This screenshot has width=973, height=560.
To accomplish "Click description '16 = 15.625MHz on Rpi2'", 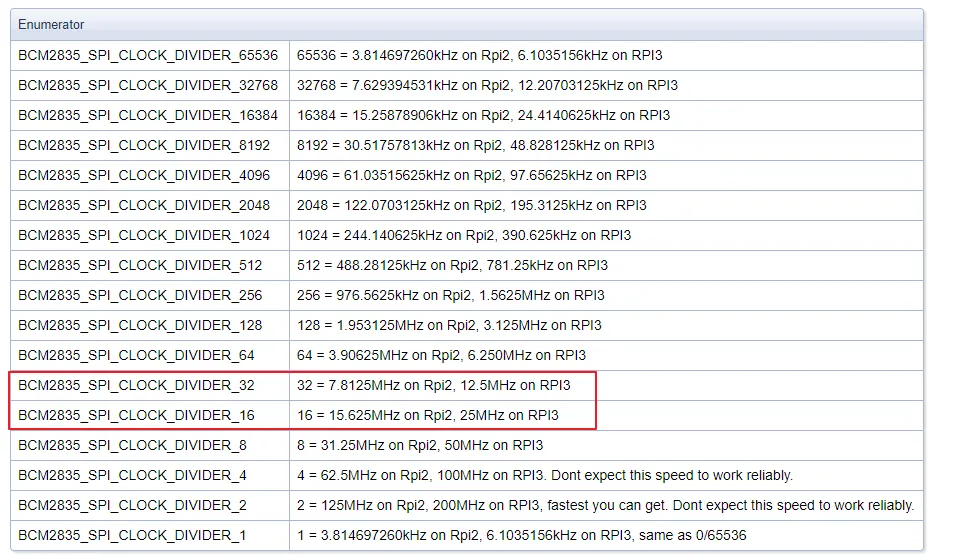I will click(x=428, y=415).
